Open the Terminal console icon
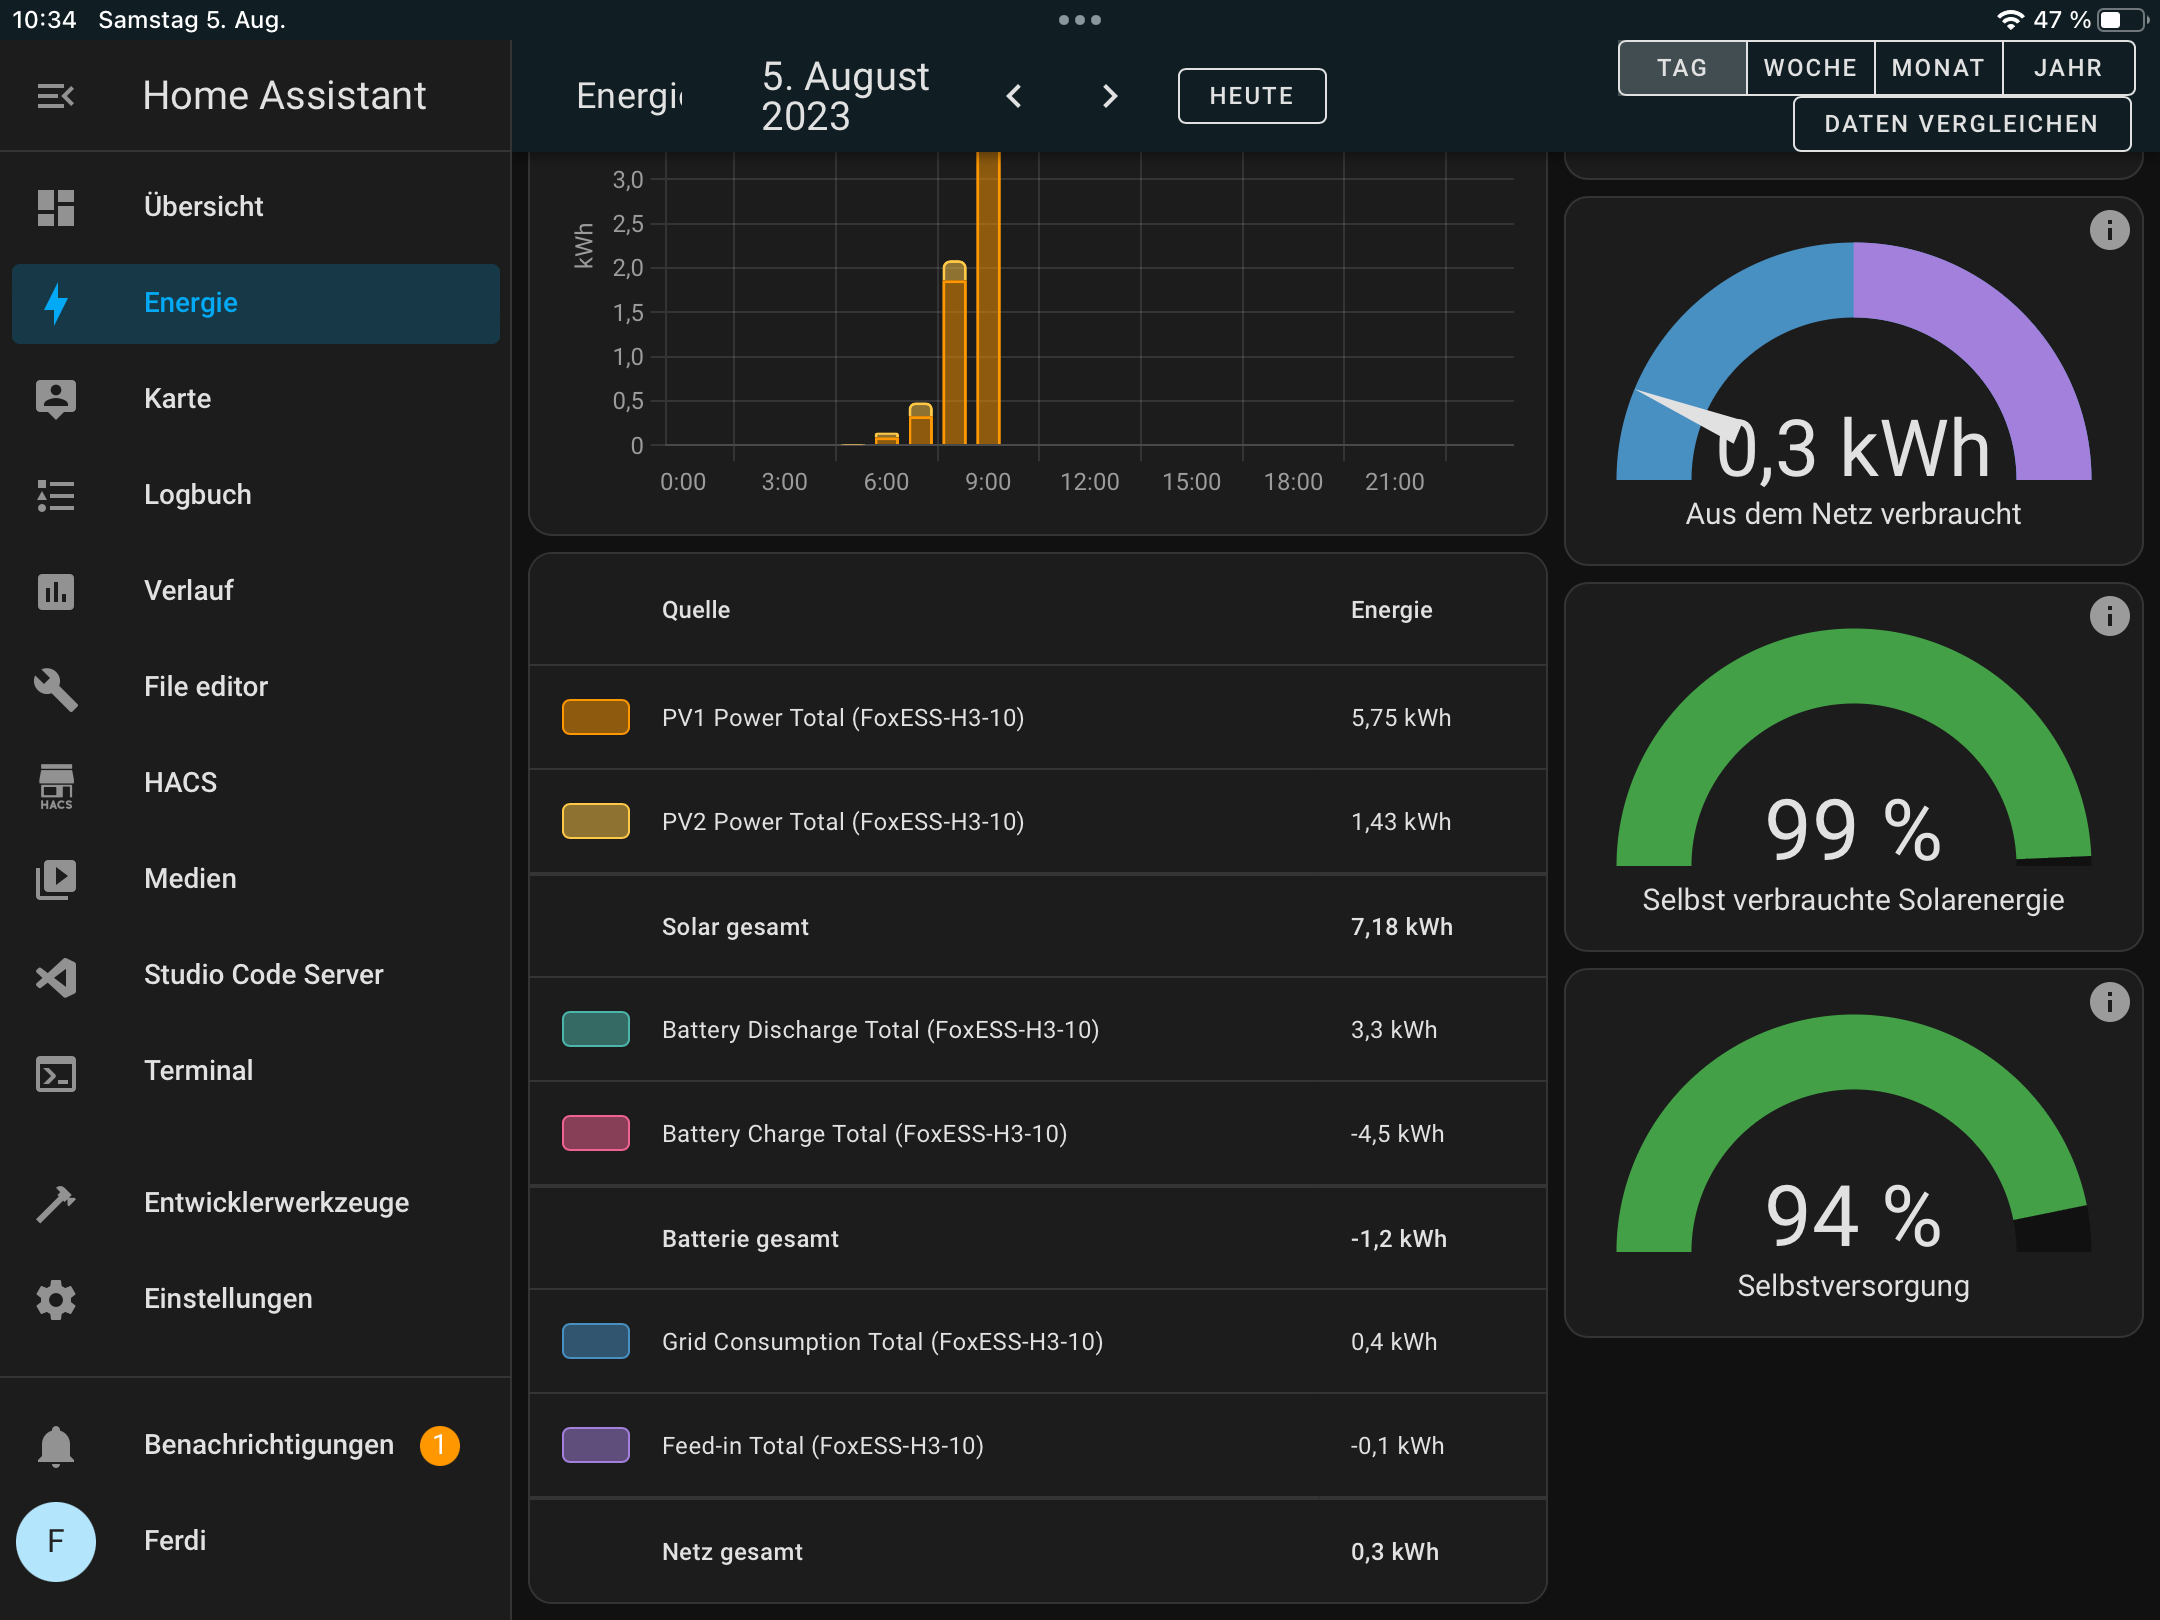The image size is (2160, 1620). (56, 1072)
